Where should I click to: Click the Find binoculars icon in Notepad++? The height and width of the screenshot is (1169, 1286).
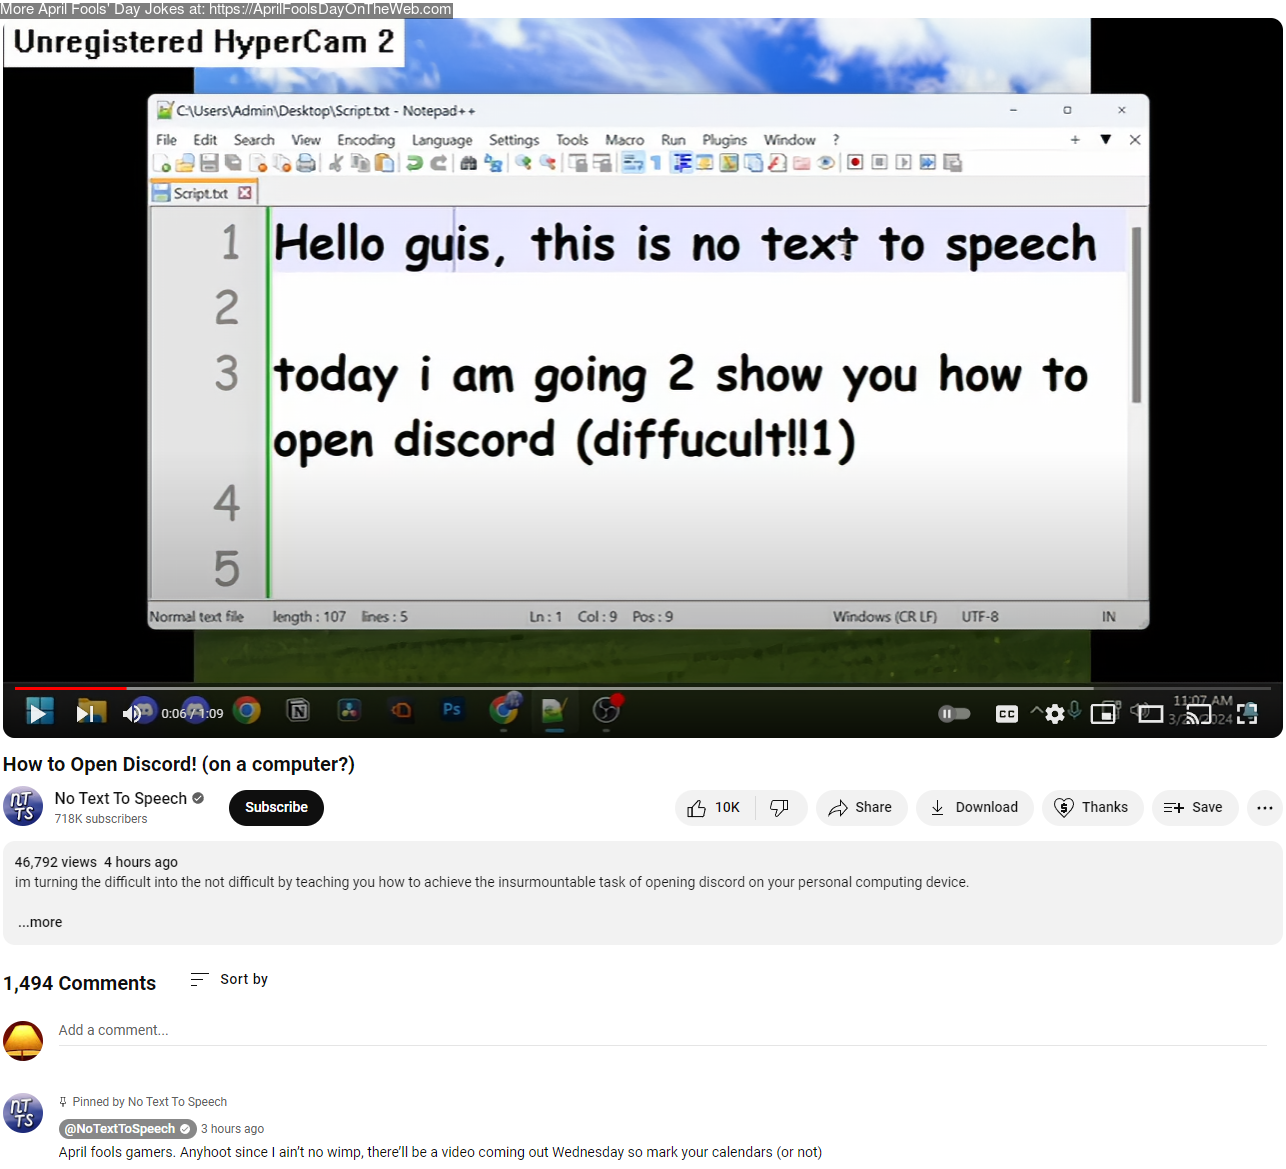pyautogui.click(x=468, y=163)
